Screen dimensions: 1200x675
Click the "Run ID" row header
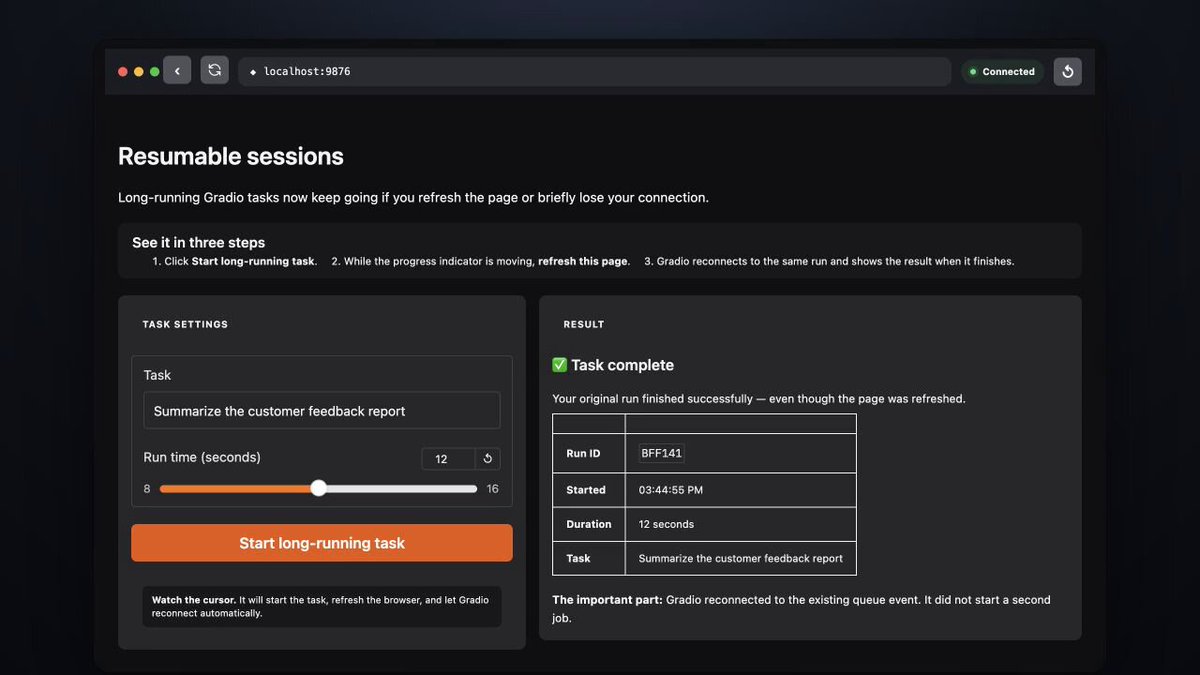pos(589,453)
